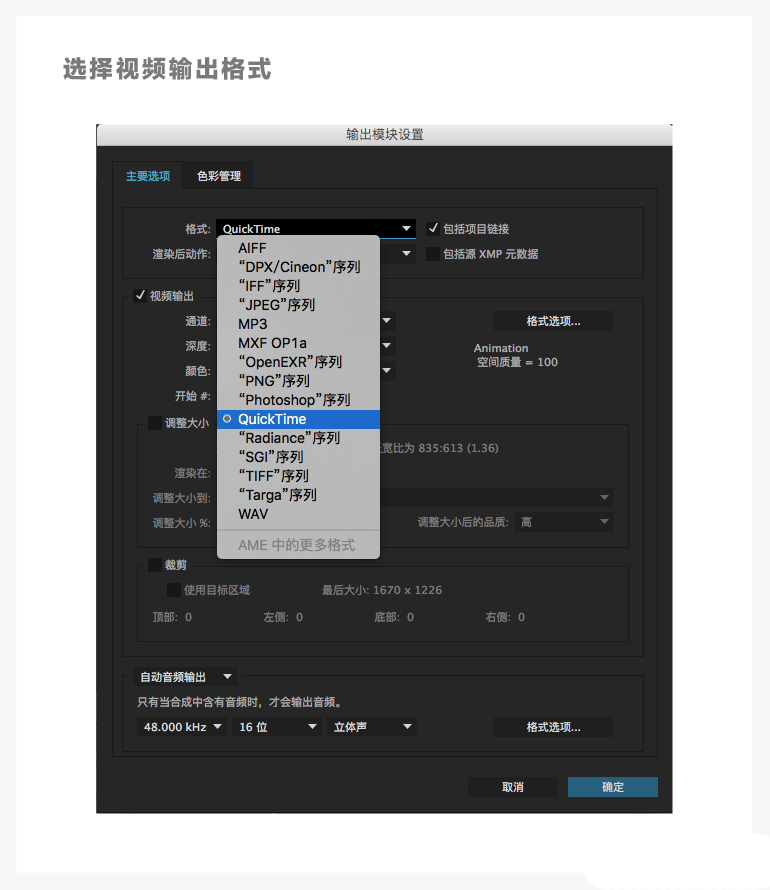Open the 自动音频输出 dropdown
The image size is (770, 890).
tap(184, 677)
